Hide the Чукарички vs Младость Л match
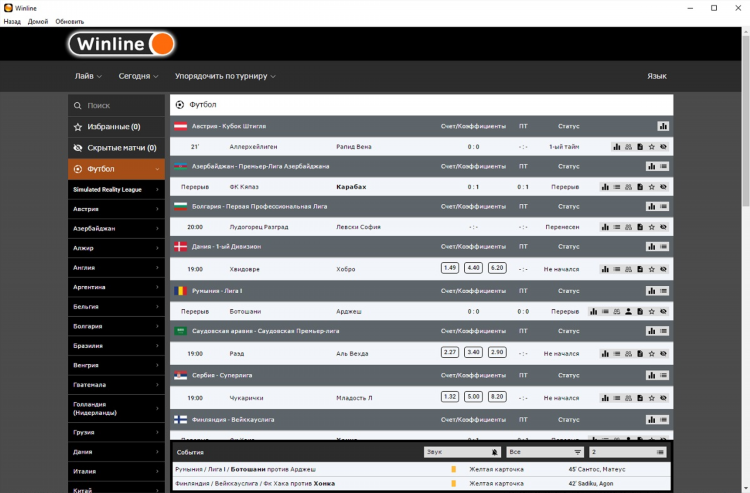 (x=663, y=398)
